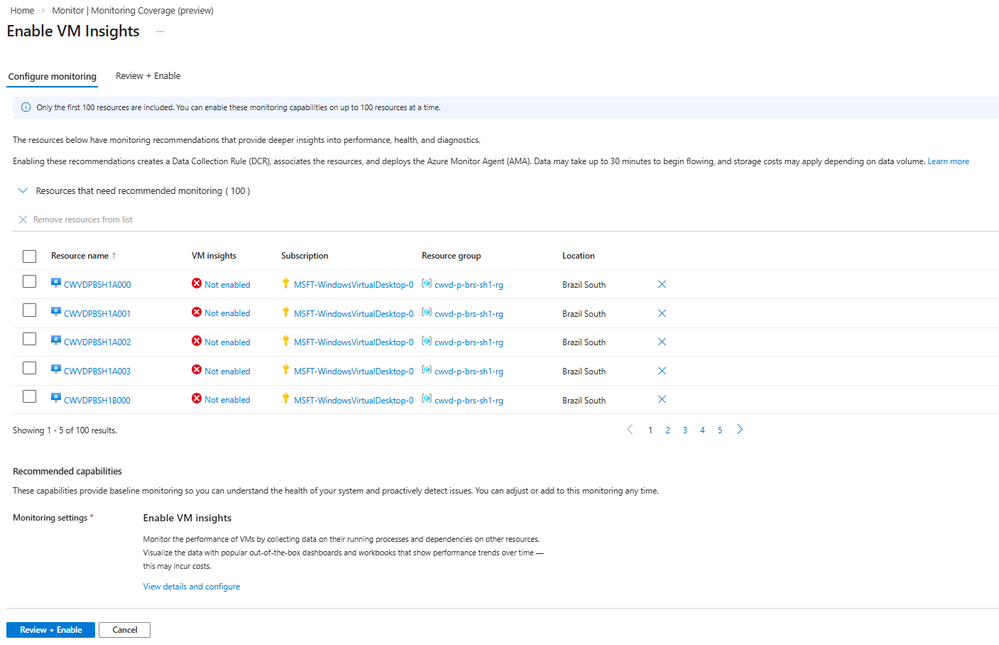The width and height of the screenshot is (999, 645).
Task: Click resource group icon in CWVDPBSH1B000 row
Action: point(427,399)
